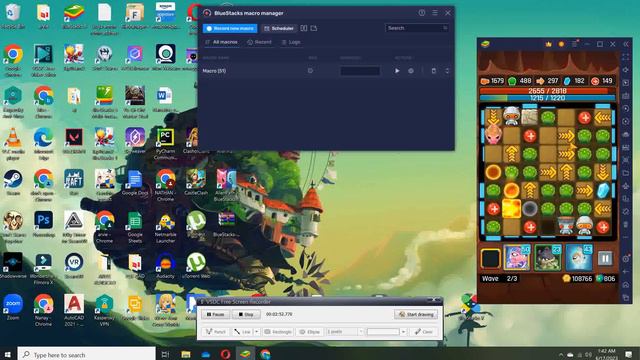Tap the blue crystal tile on the board
The height and width of the screenshot is (360, 640).
tap(603, 190)
